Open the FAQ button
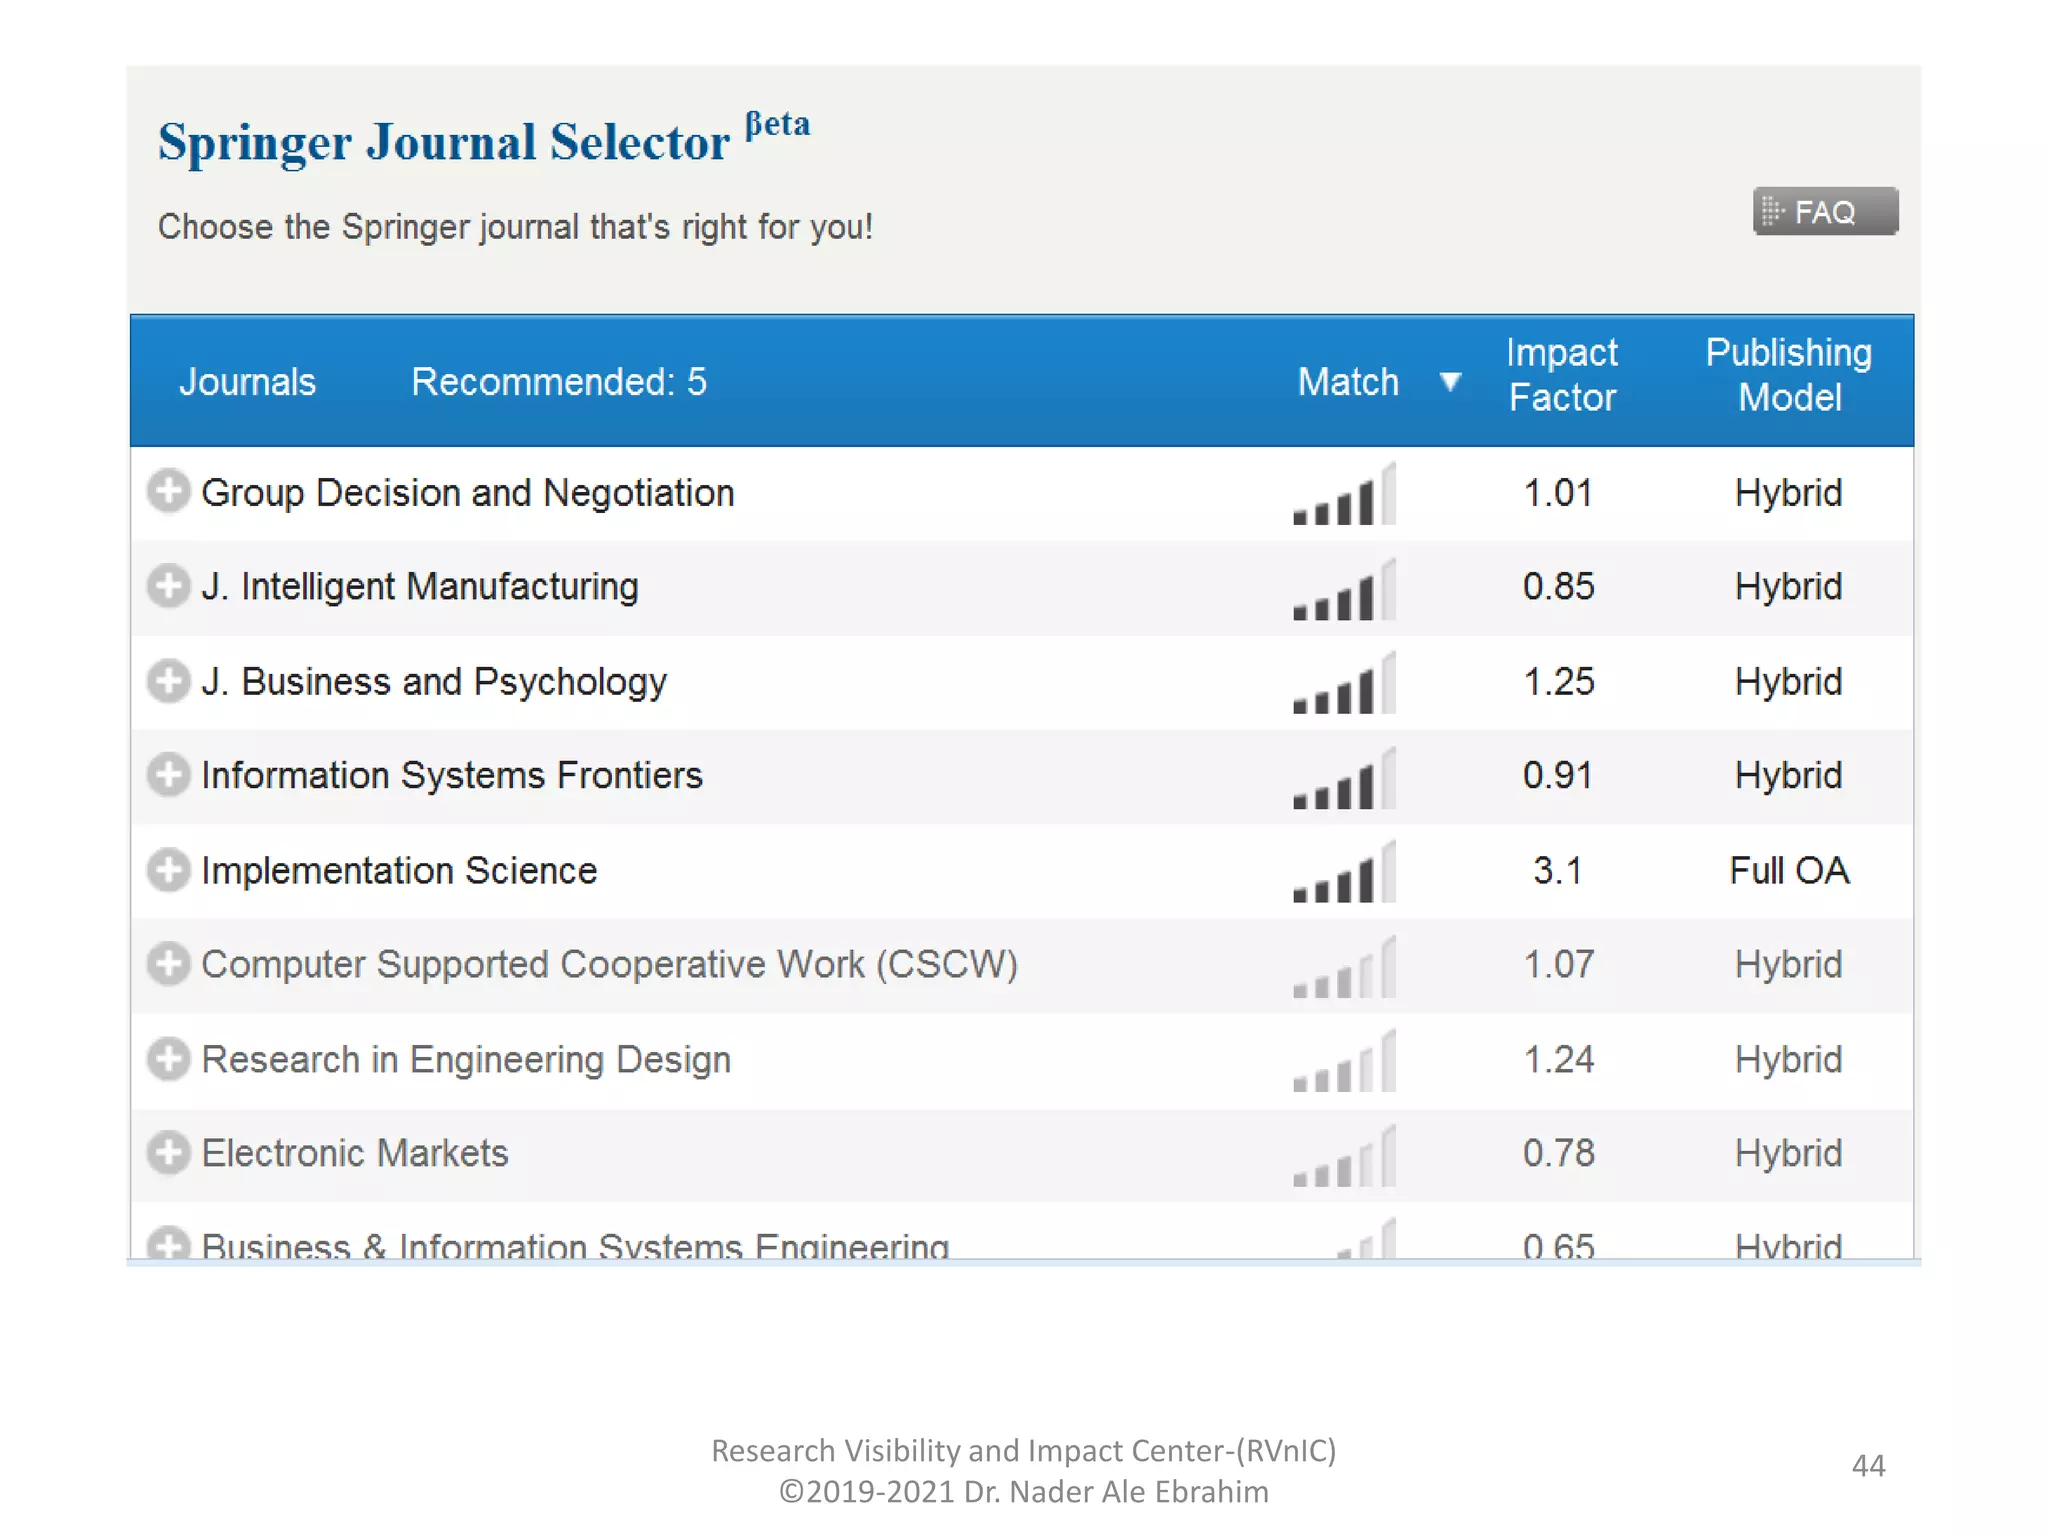Viewport: 2048px width, 1536px height. click(1824, 212)
